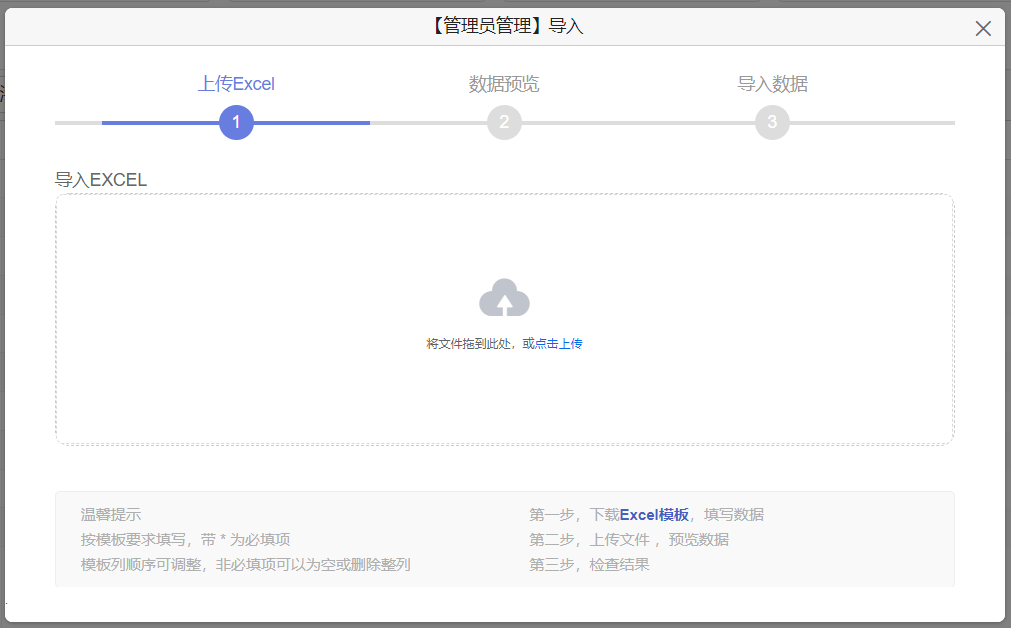
Task: Click the 按模板要求填写 hint line
Action: 186,540
